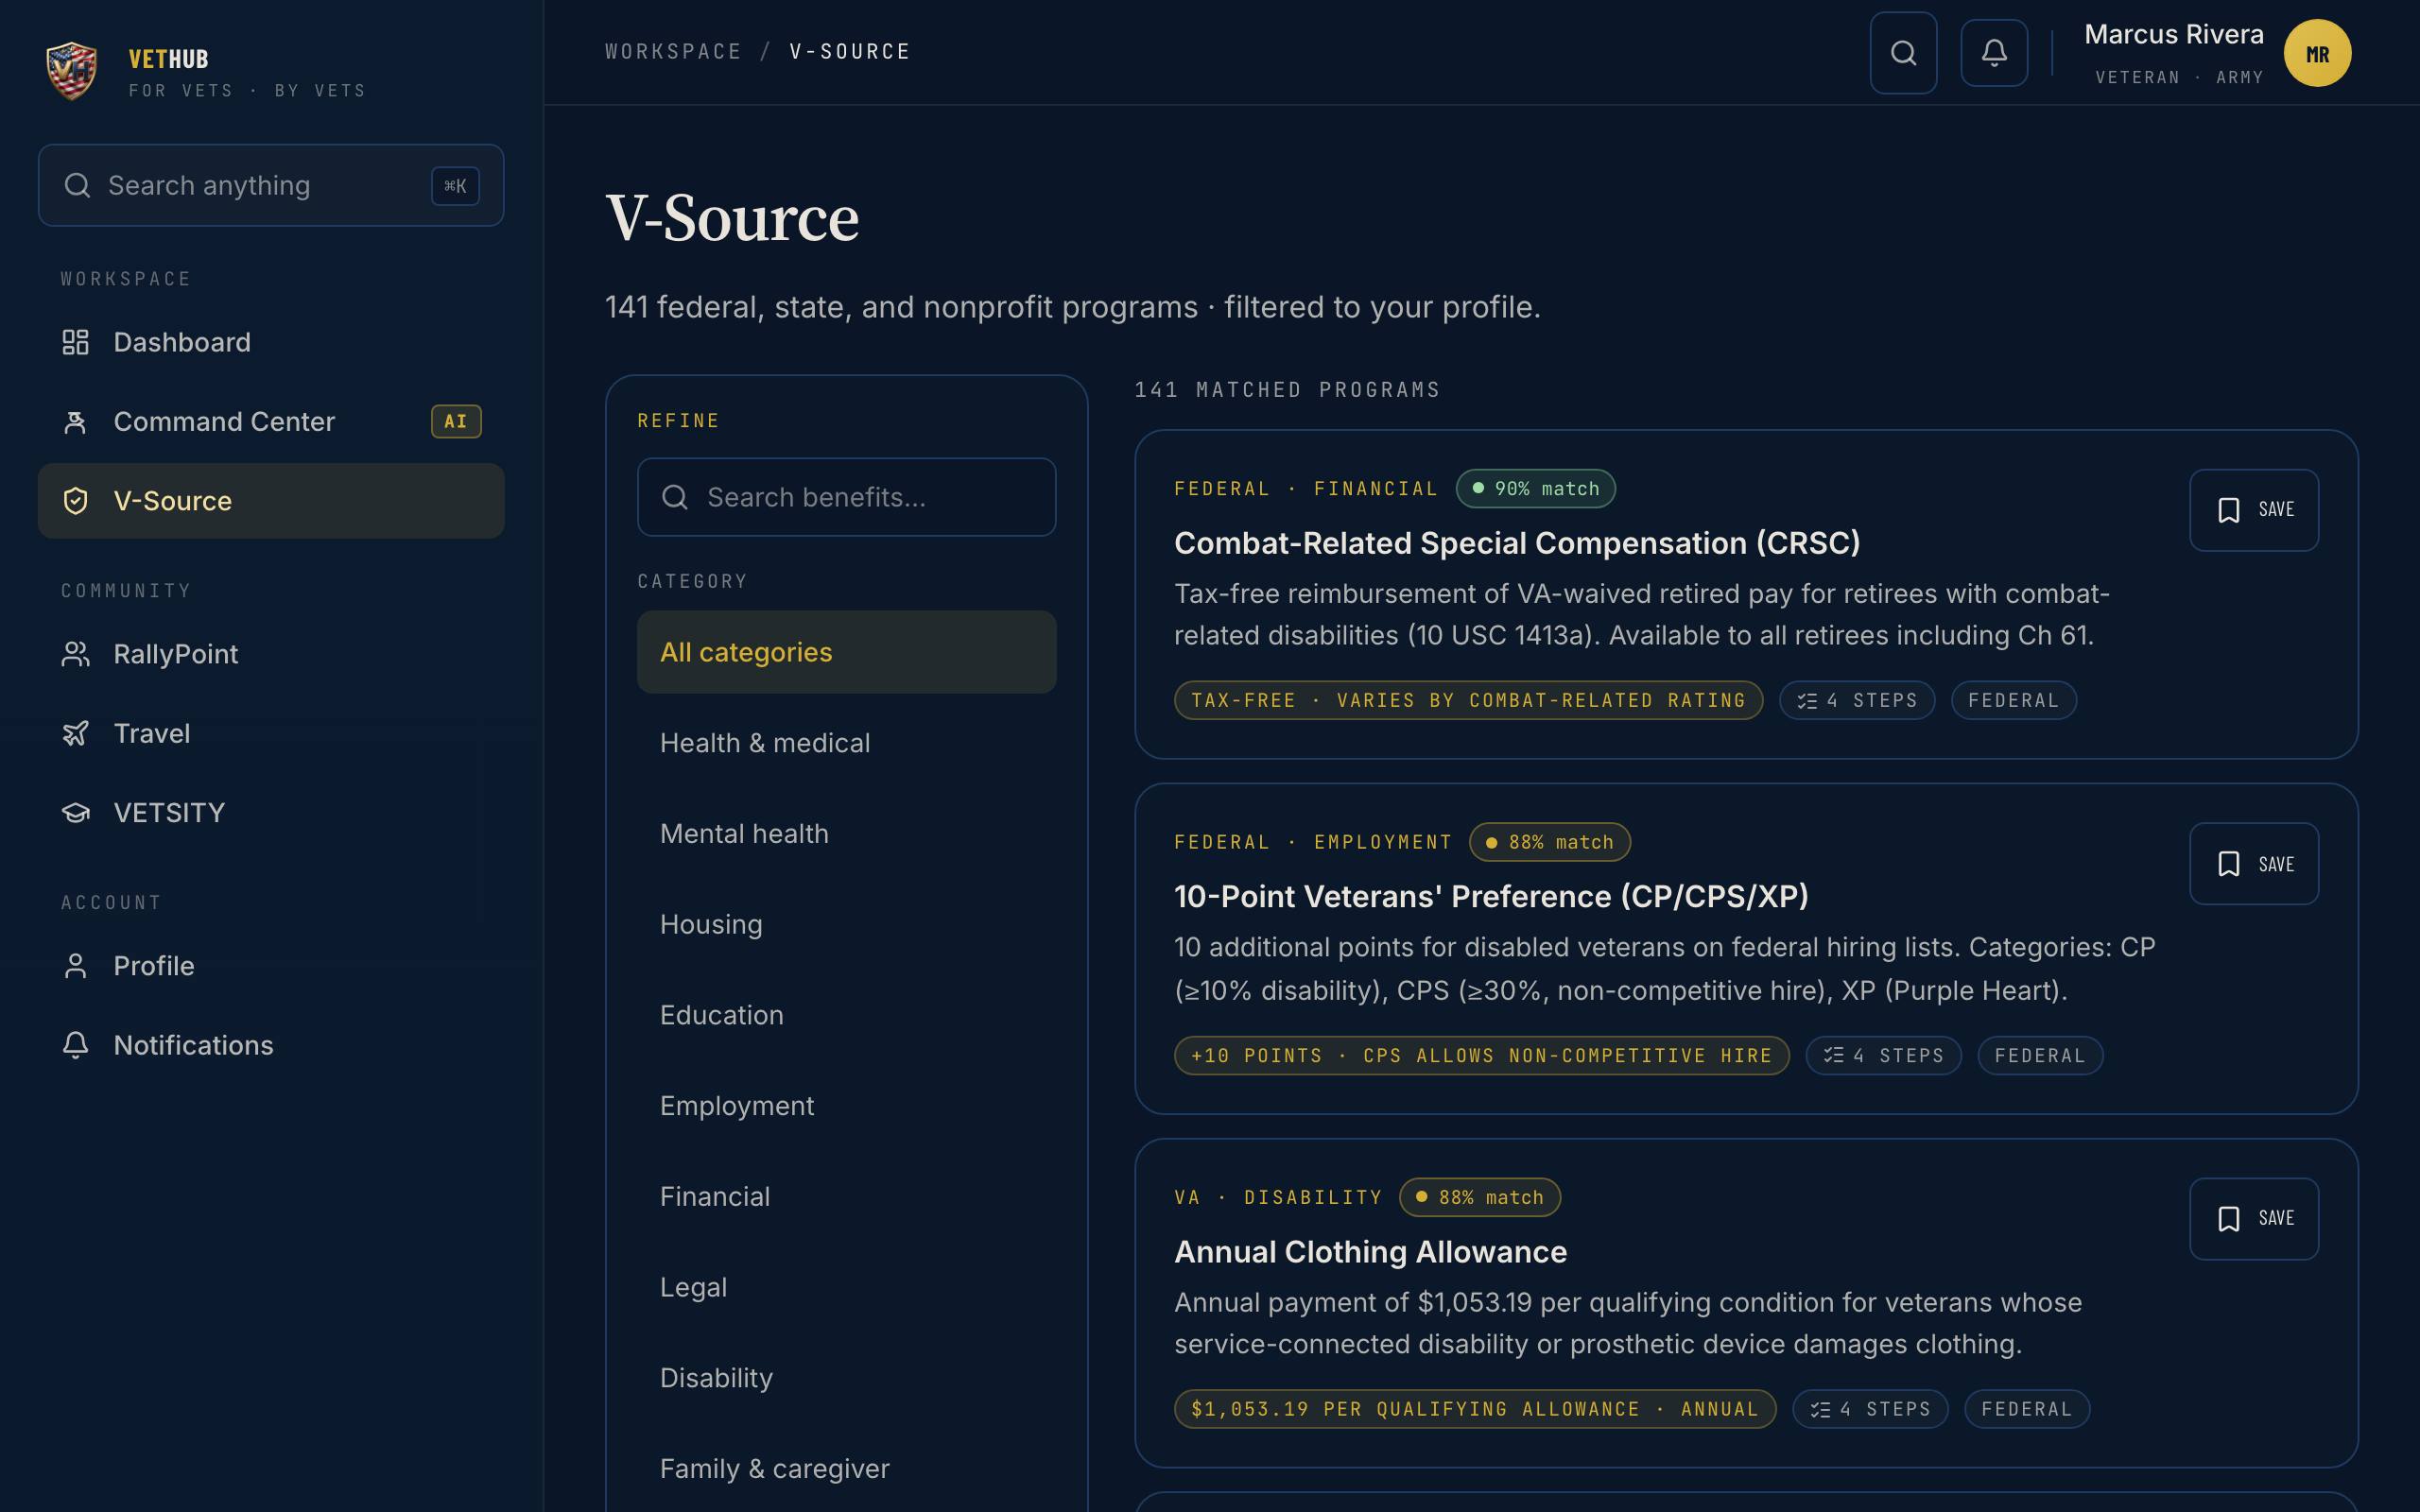Filter by Housing category
Viewport: 2420px width, 1512px height.
pyautogui.click(x=847, y=925)
